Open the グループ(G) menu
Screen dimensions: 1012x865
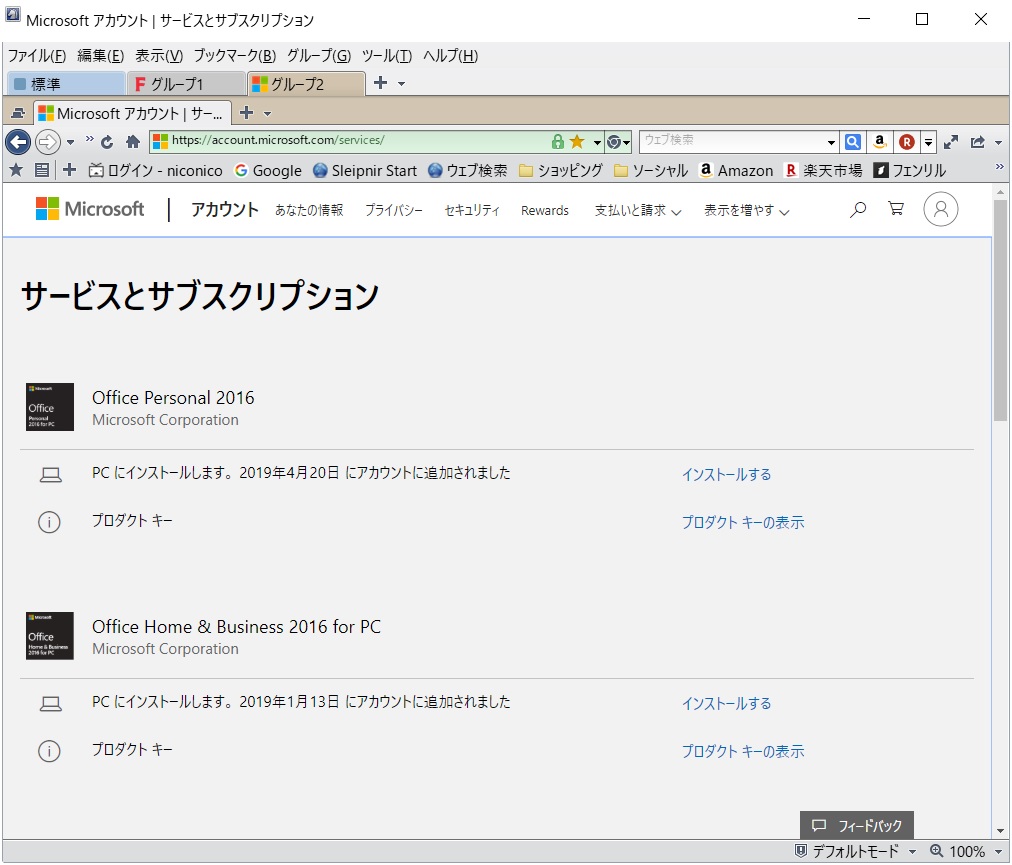pos(319,56)
